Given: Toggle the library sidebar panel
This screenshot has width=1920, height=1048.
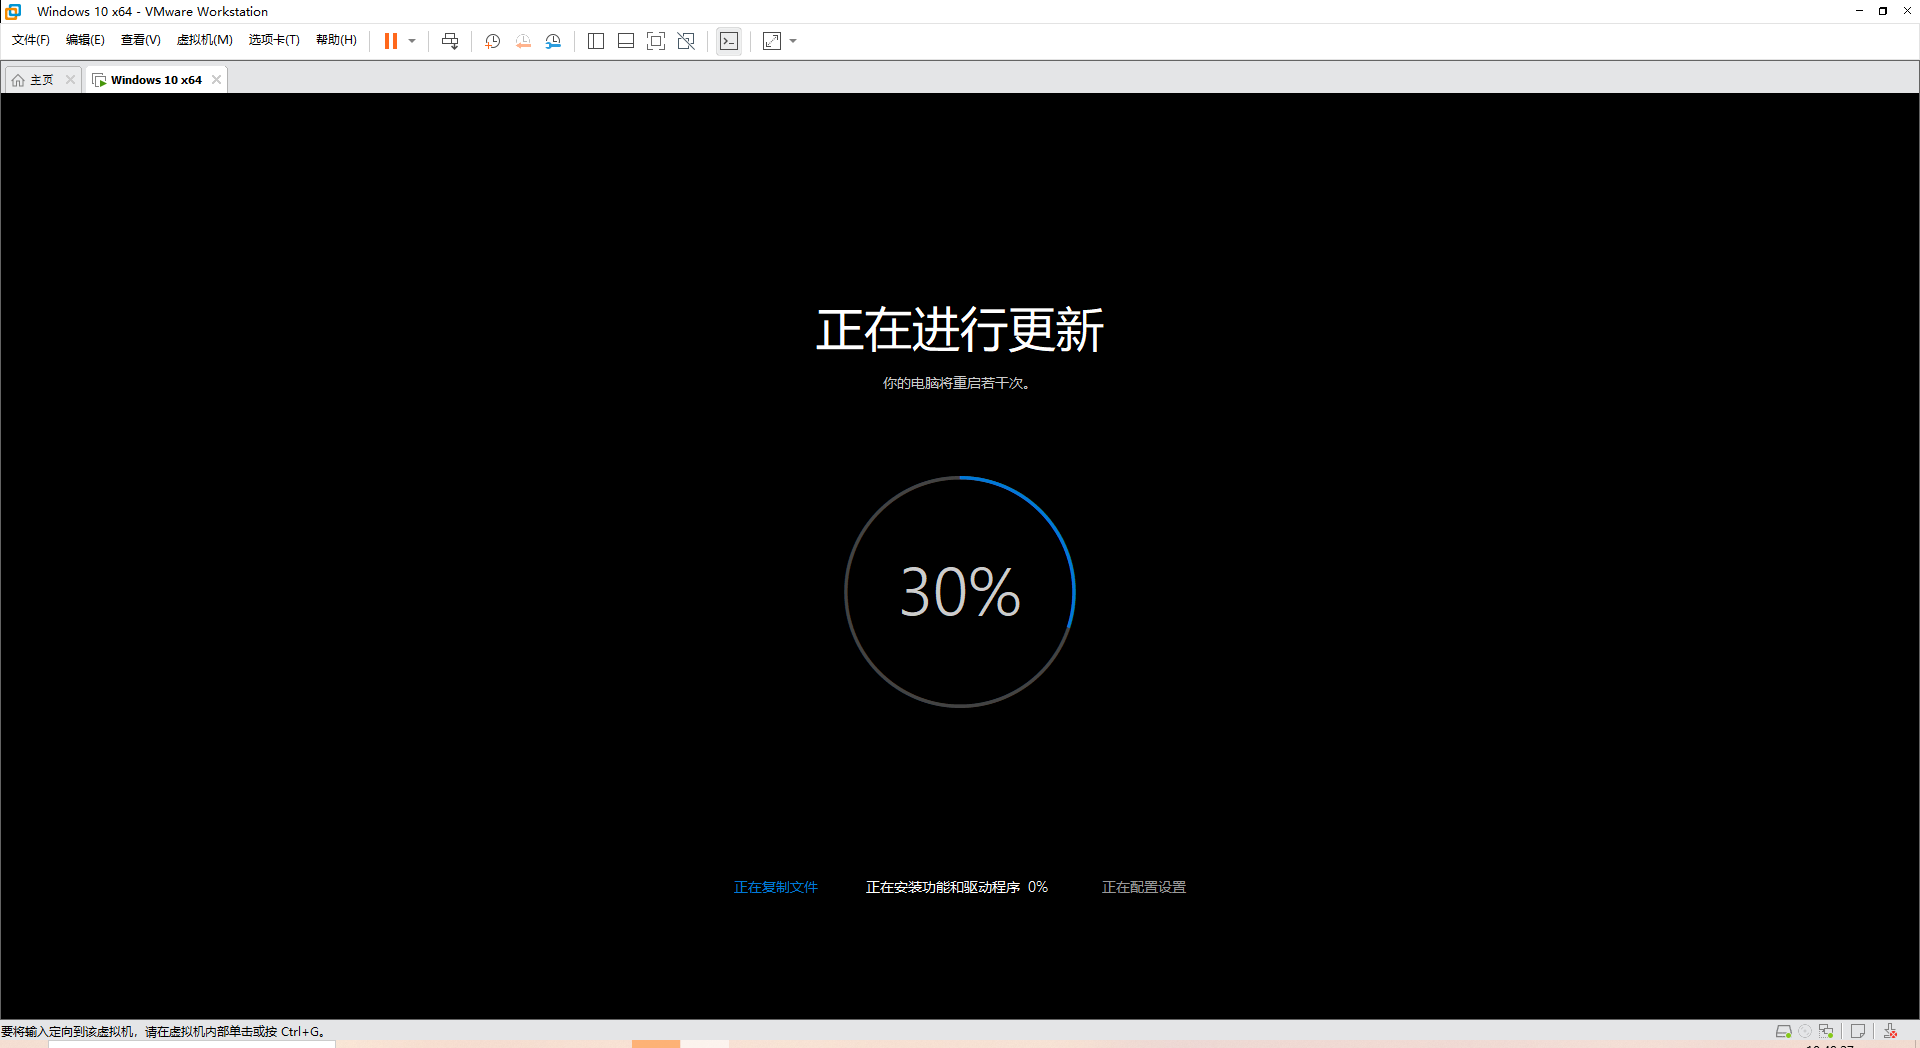Looking at the screenshot, I should (596, 41).
